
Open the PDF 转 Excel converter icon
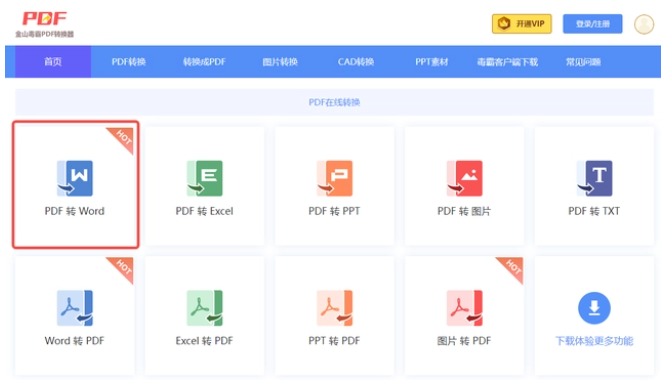[205, 178]
